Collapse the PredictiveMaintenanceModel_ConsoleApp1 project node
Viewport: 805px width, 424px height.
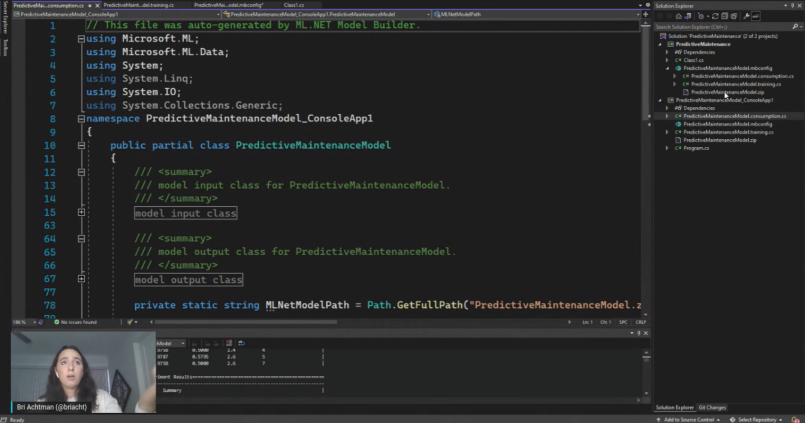[660, 100]
